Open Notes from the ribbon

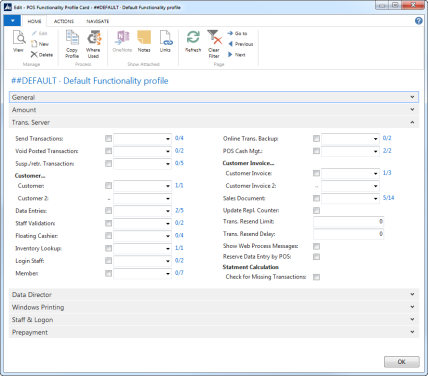[144, 38]
